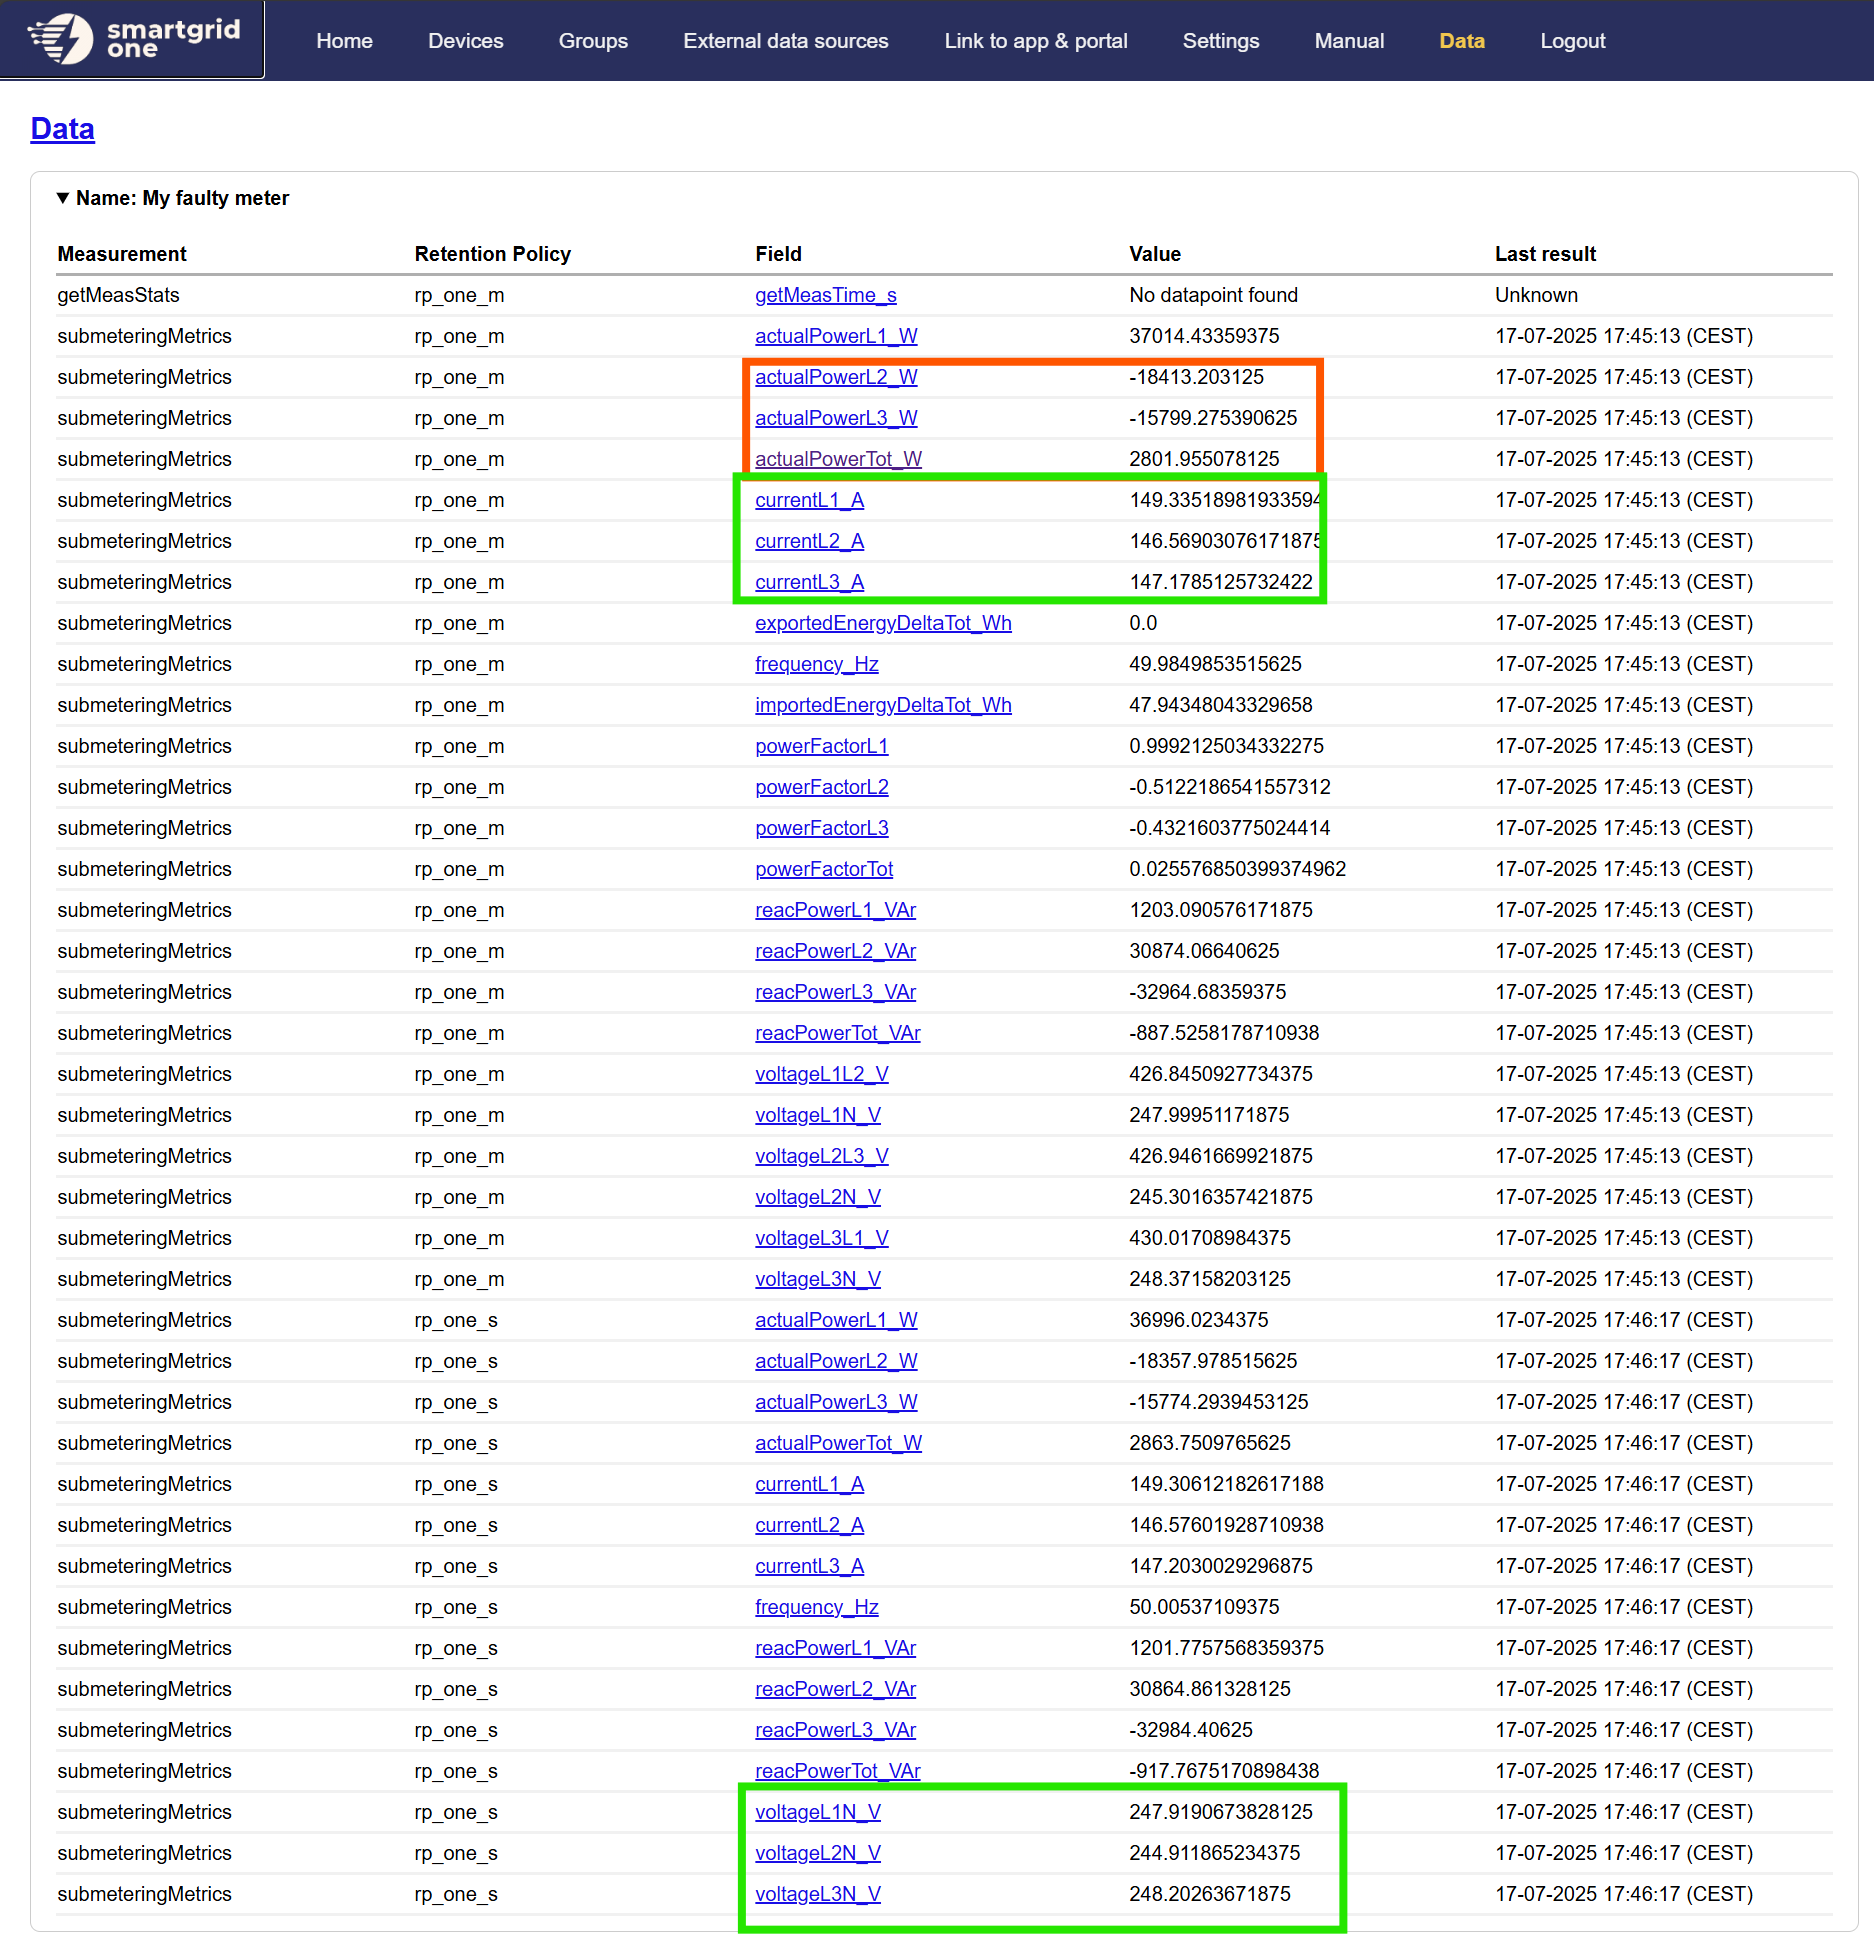Open the Manual page
This screenshot has height=1936, width=1874.
pyautogui.click(x=1349, y=41)
